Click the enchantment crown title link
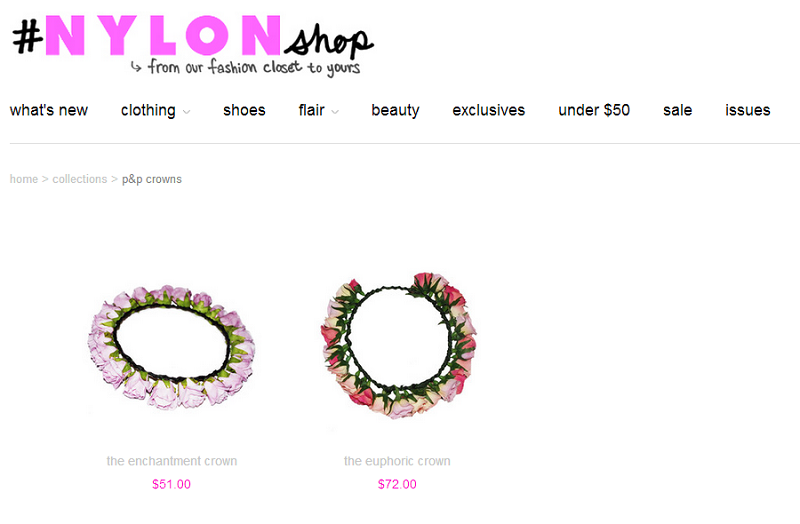This screenshot has width=800, height=524. tap(172, 461)
